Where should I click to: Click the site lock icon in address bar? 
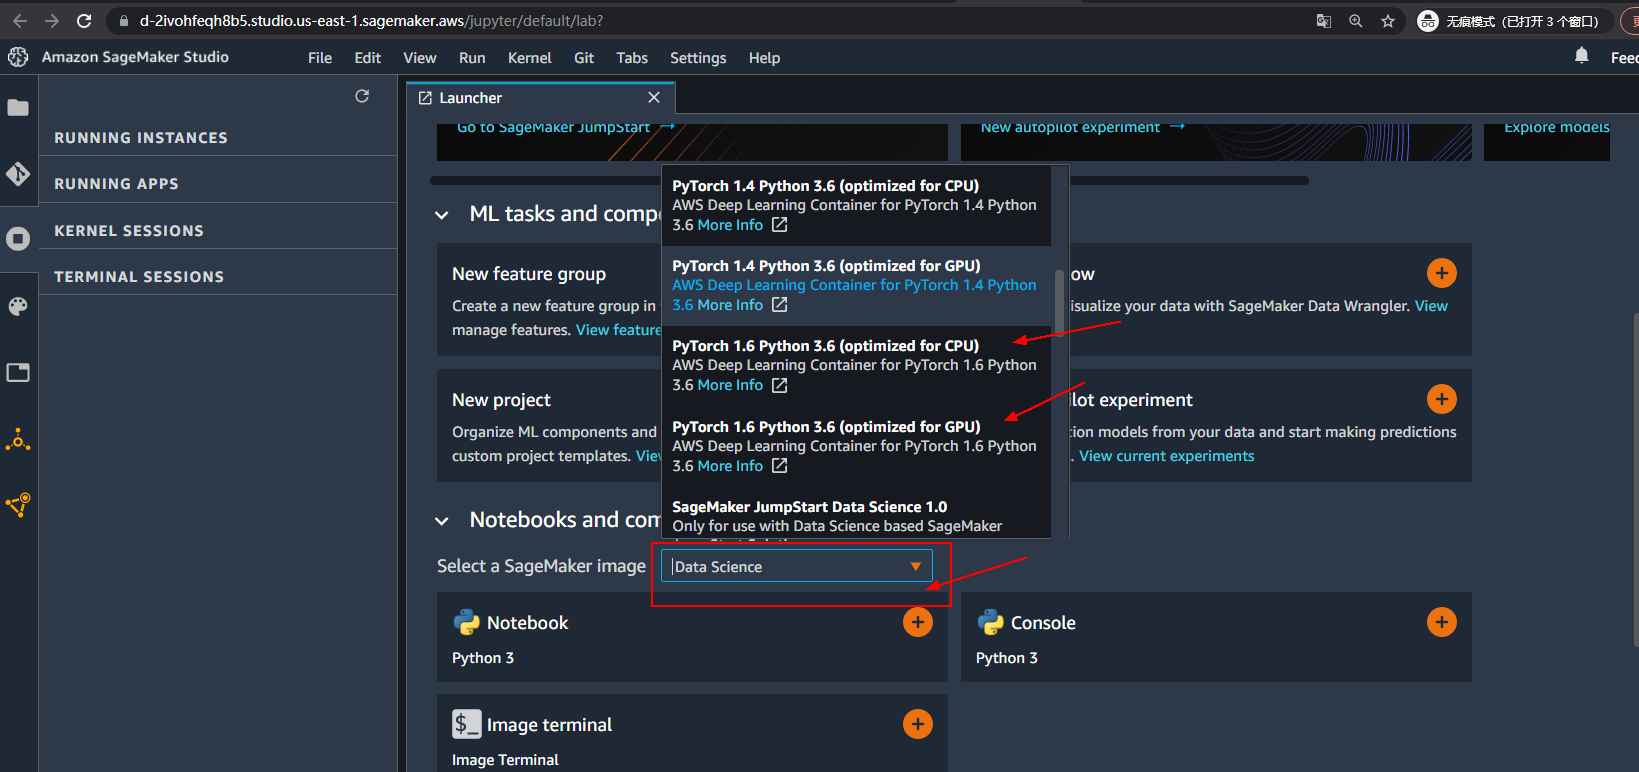(123, 21)
